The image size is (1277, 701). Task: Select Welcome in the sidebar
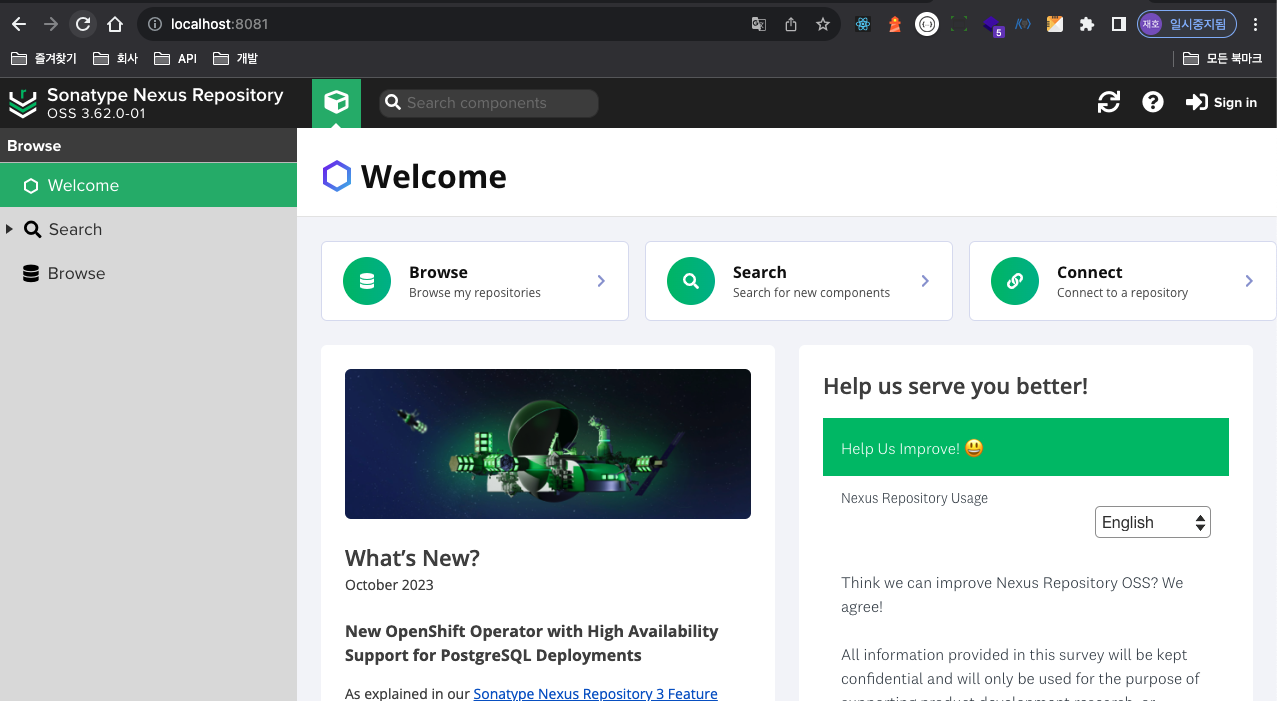coord(83,185)
